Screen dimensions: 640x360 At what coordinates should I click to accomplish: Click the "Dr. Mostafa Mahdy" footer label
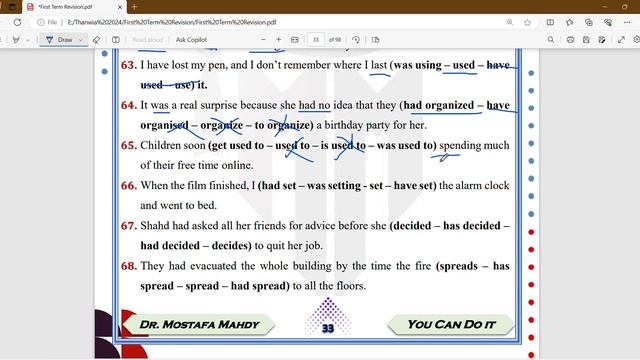point(199,324)
